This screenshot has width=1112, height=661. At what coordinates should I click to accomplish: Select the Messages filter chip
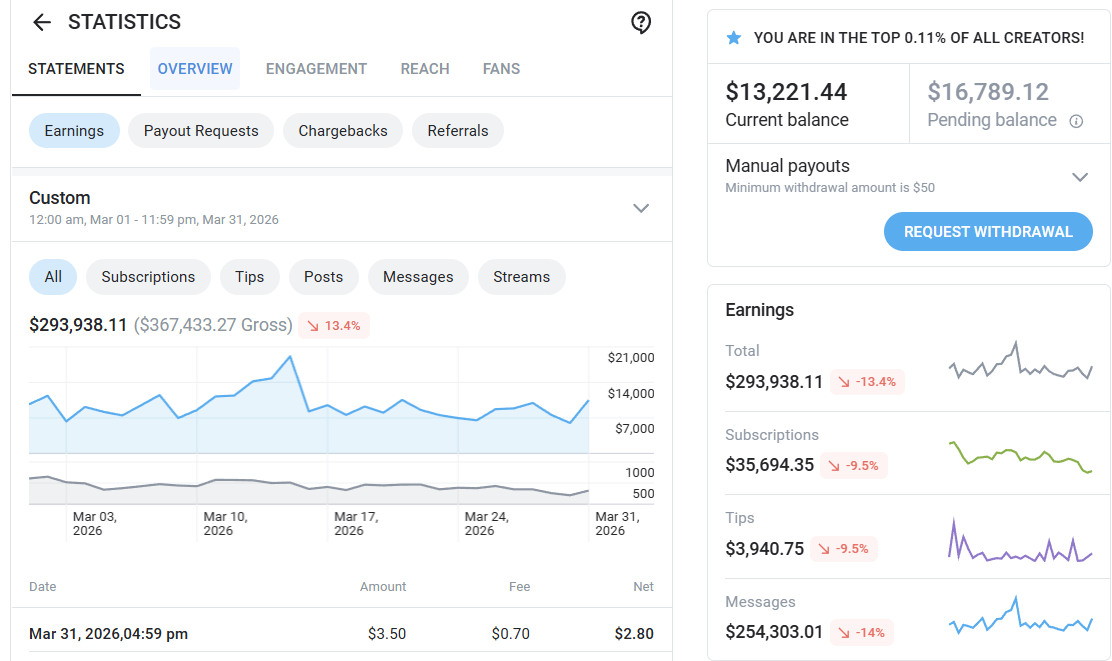[418, 277]
